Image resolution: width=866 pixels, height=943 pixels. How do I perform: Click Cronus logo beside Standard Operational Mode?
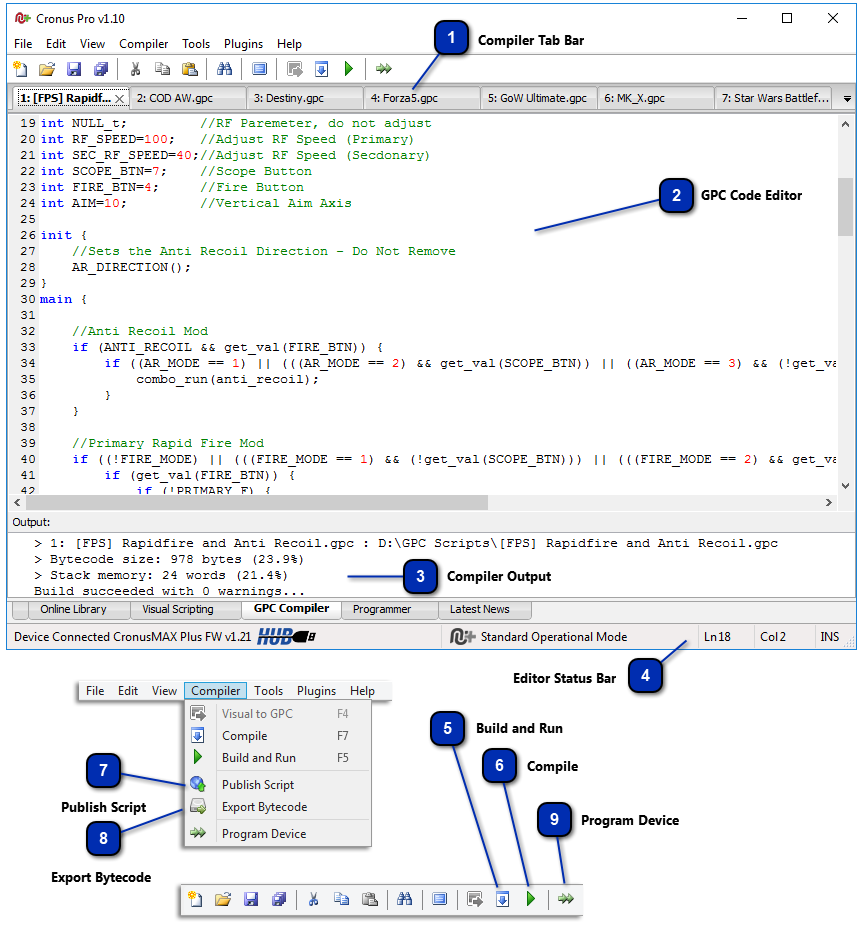pyautogui.click(x=462, y=636)
